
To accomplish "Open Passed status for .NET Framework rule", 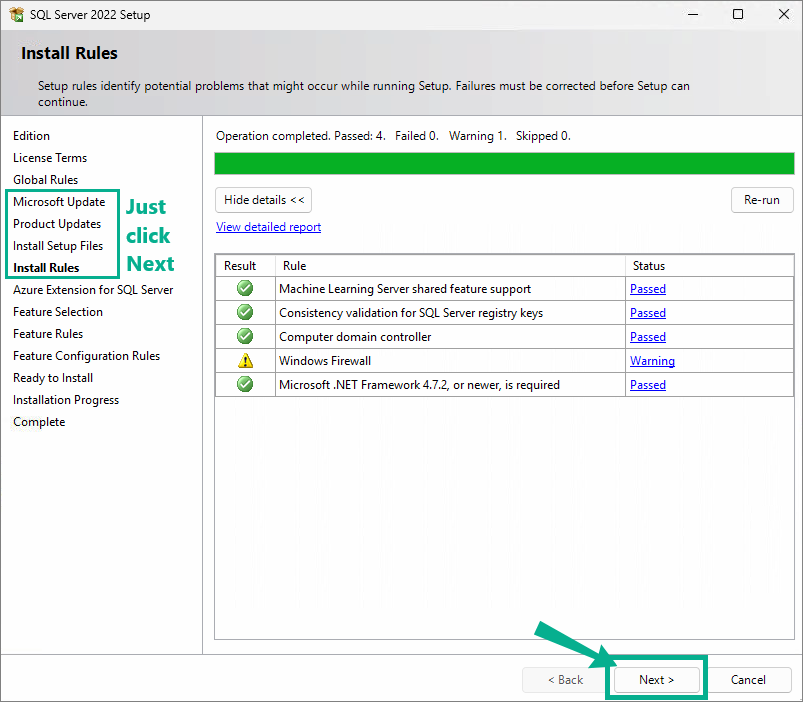I will click(647, 385).
